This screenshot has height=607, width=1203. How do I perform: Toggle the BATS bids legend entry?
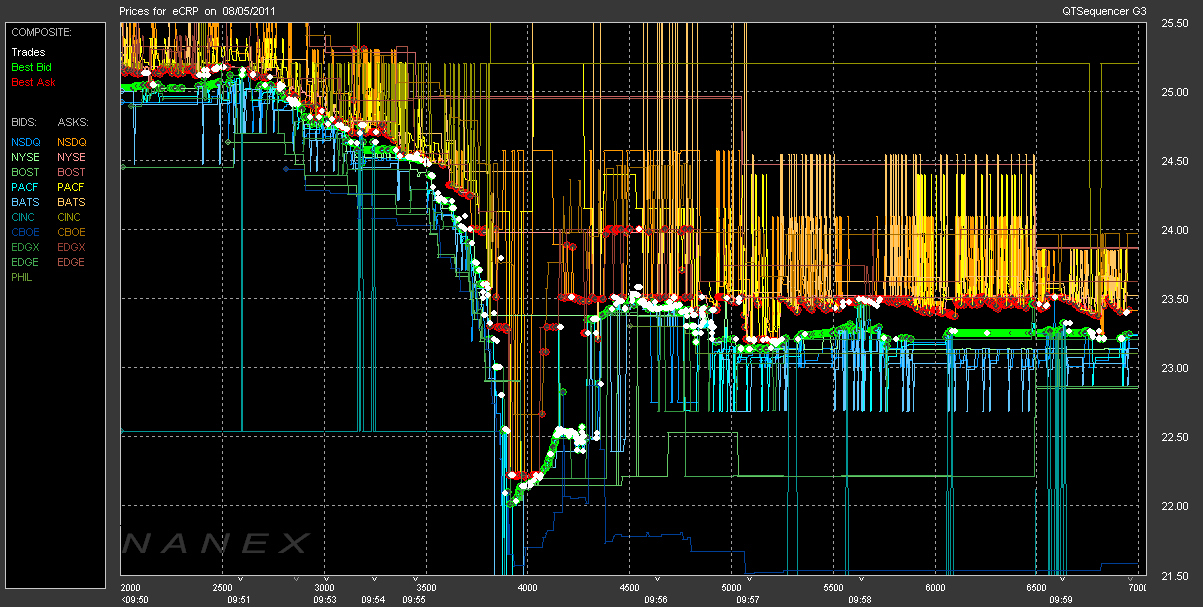(26, 202)
